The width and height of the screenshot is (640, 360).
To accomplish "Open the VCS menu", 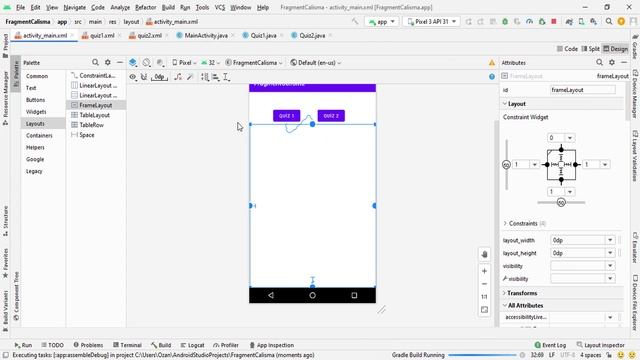I will click(x=220, y=7).
